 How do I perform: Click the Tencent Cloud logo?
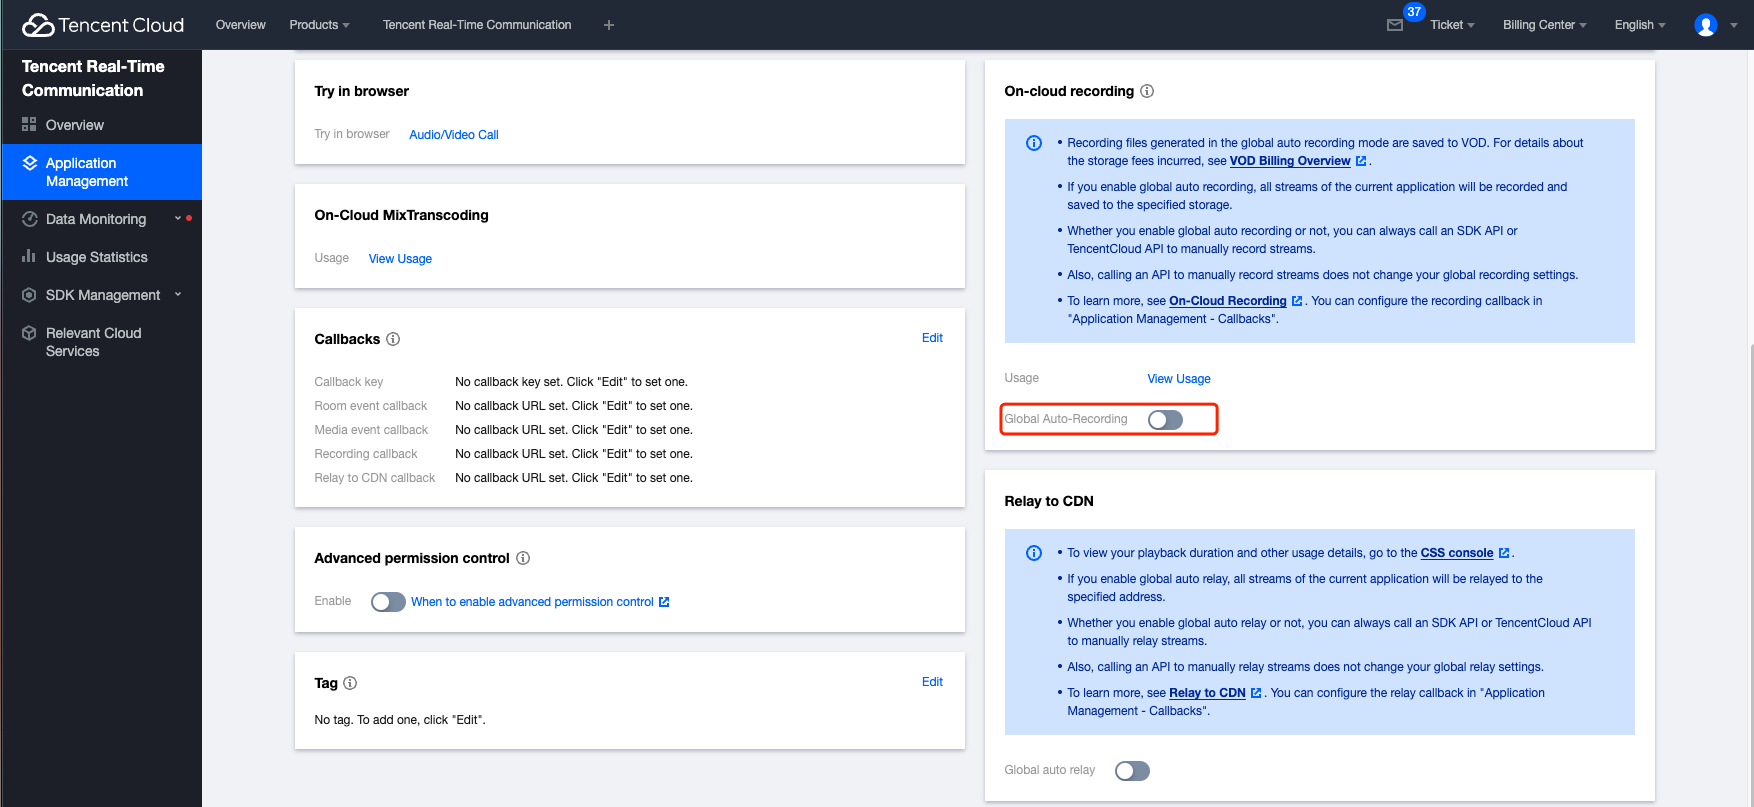(103, 25)
